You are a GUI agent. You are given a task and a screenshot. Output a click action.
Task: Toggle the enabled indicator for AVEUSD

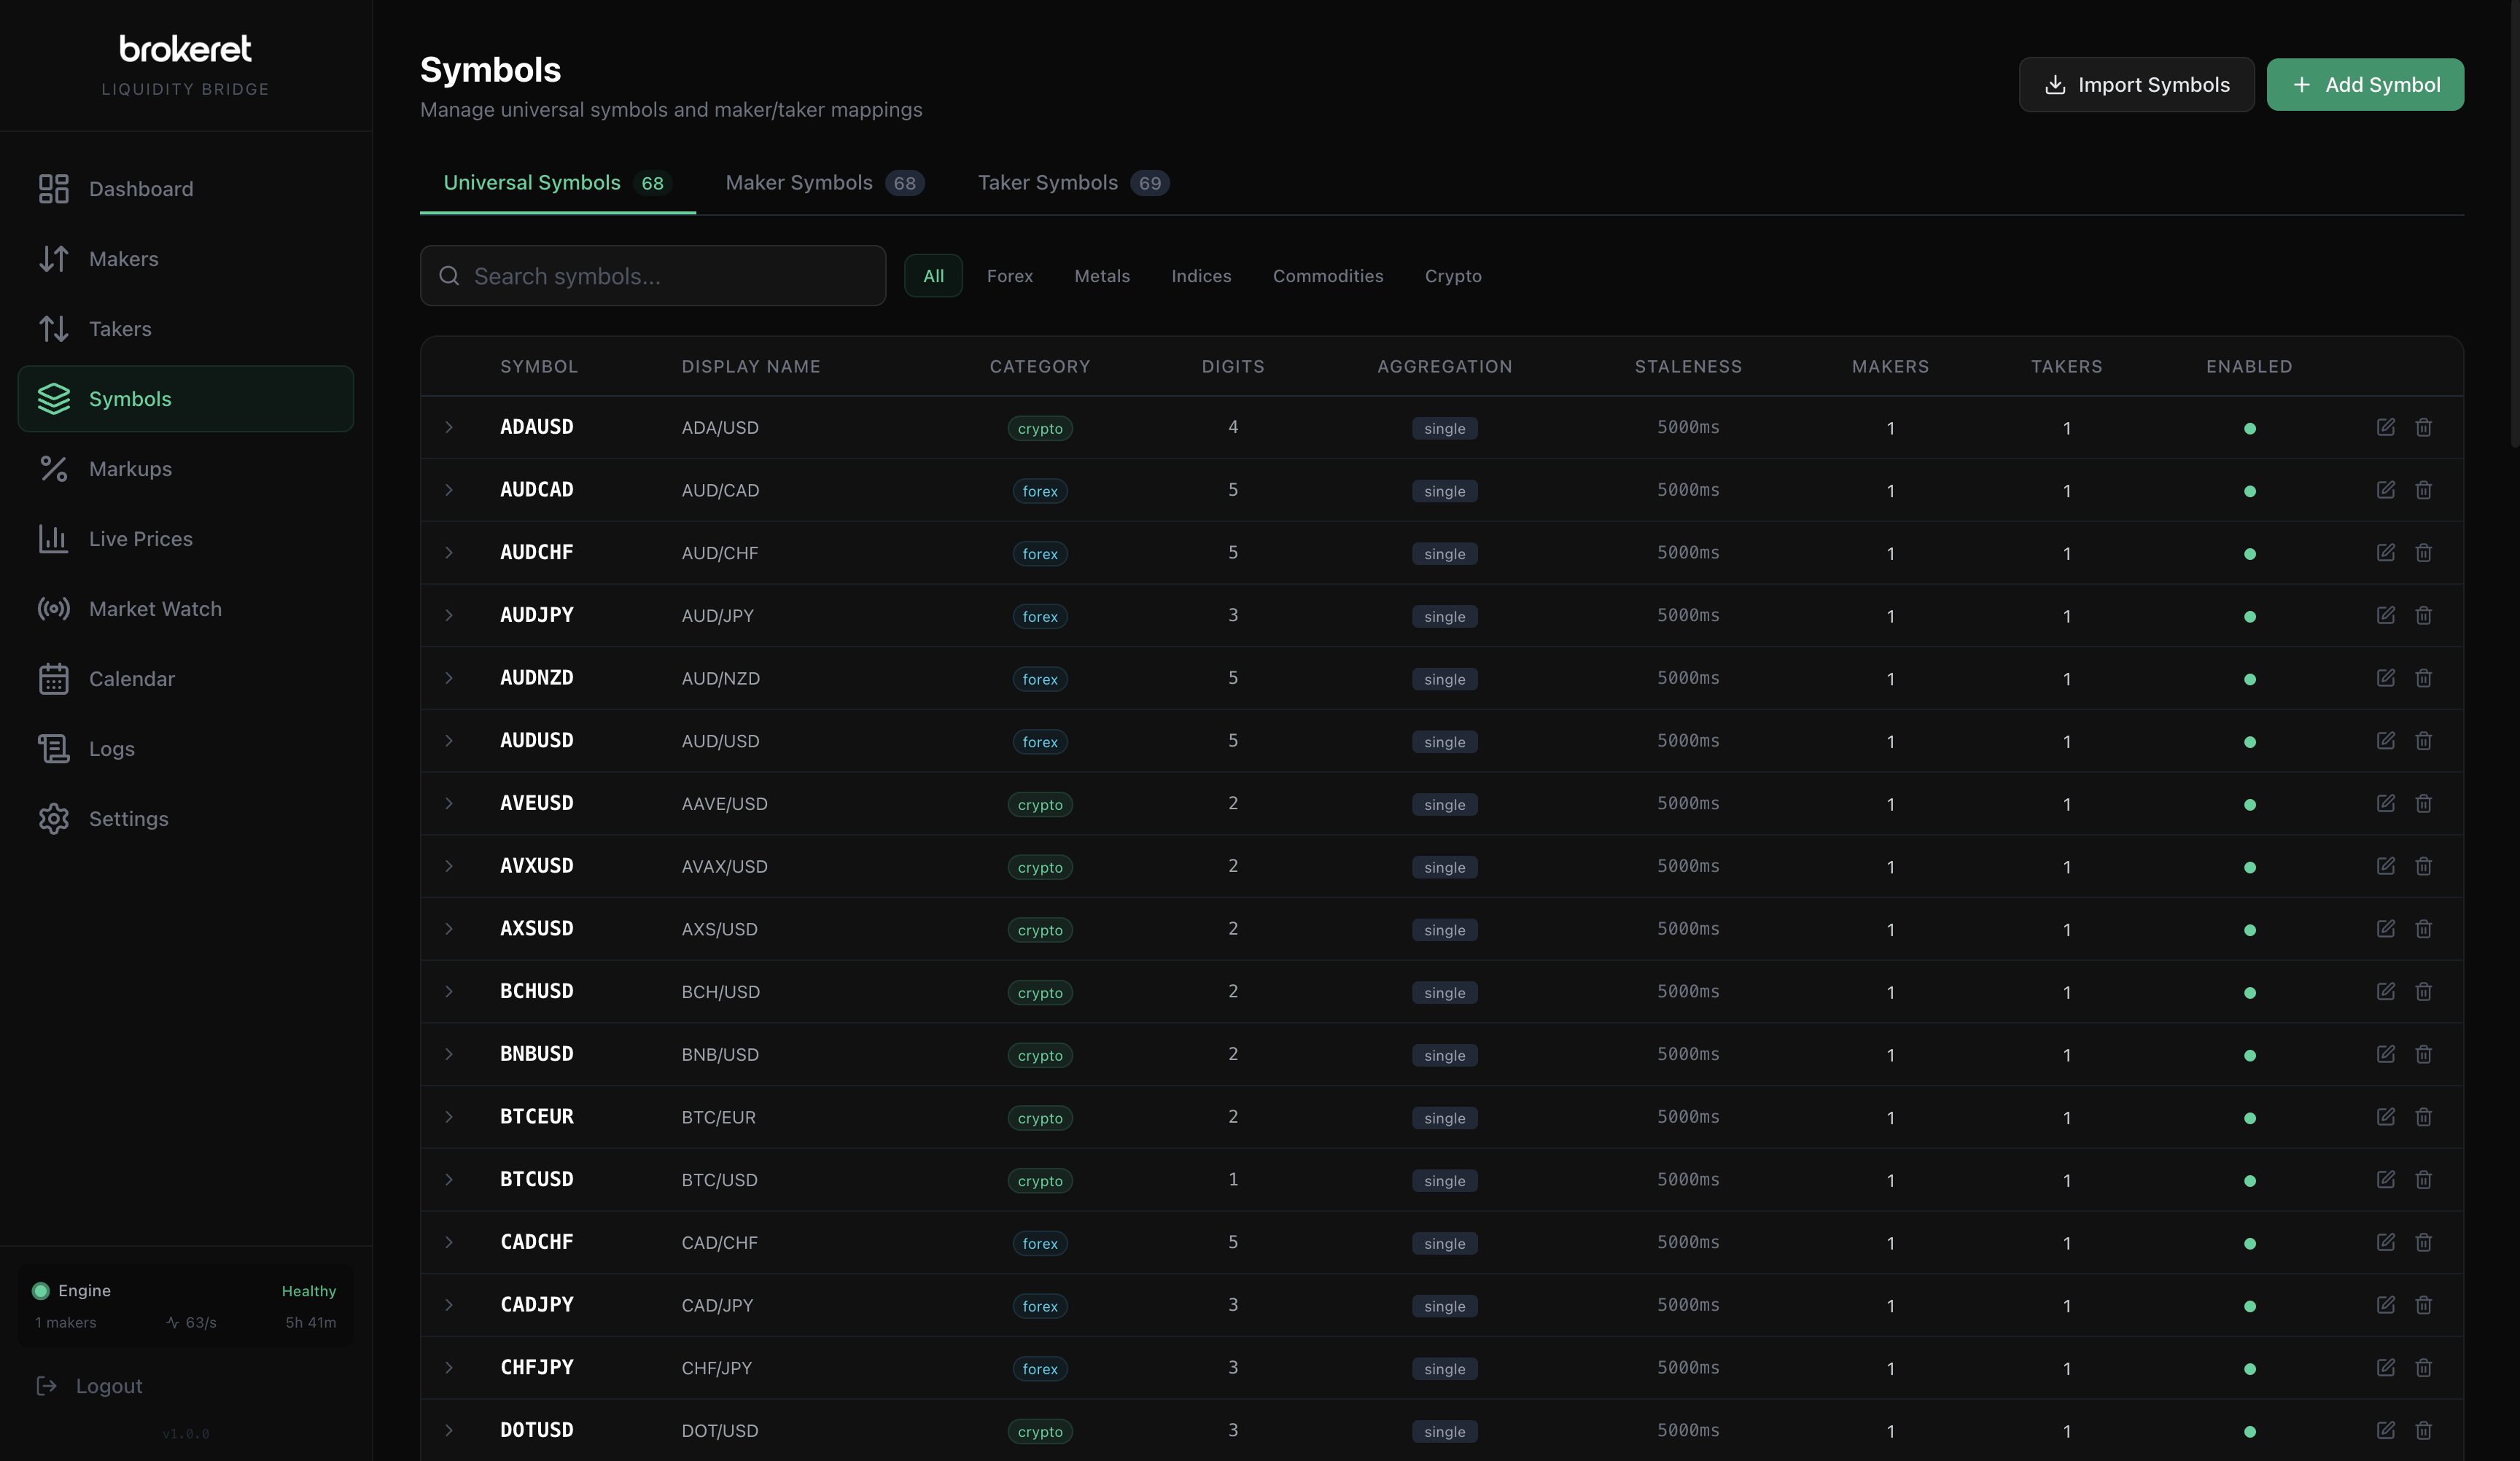[x=2249, y=805]
